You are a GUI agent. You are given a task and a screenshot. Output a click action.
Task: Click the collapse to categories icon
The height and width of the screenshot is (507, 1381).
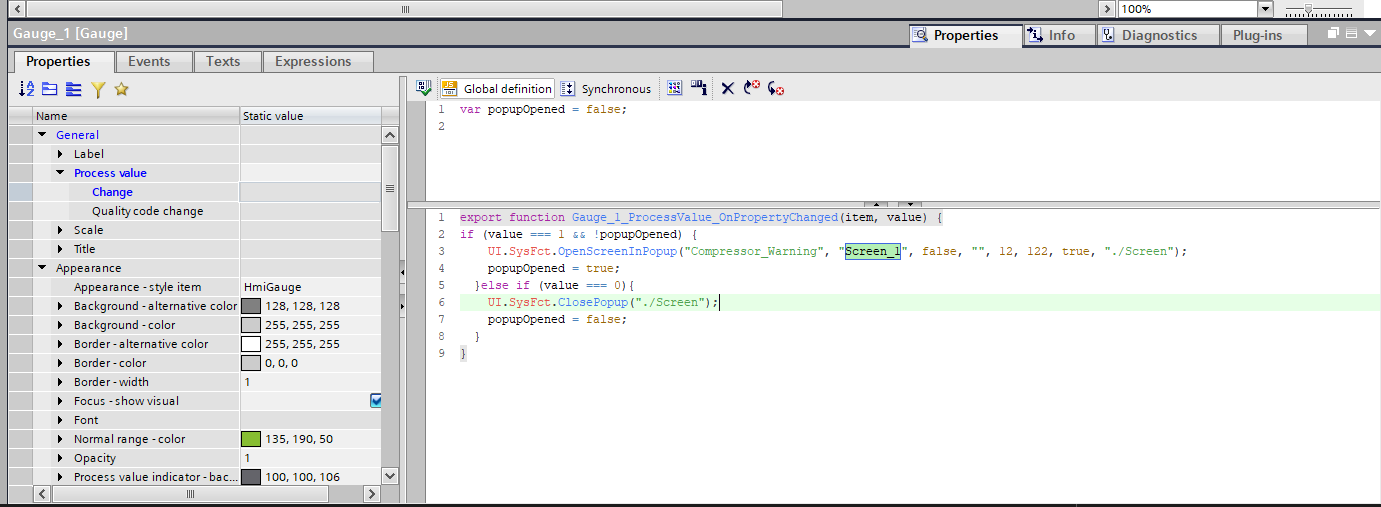tap(50, 89)
